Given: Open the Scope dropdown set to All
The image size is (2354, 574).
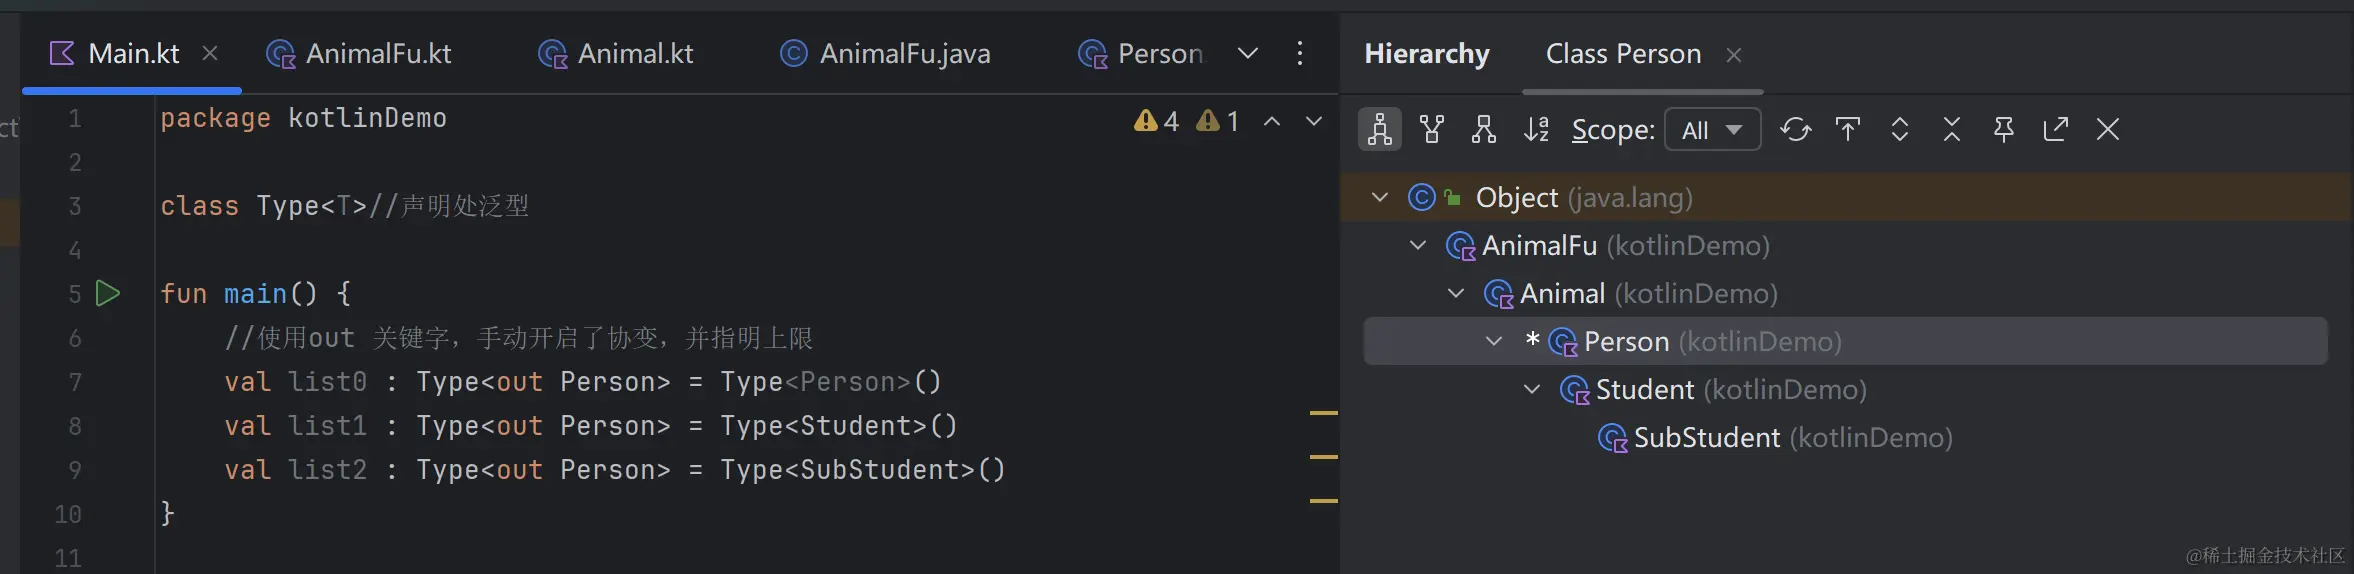Looking at the screenshot, I should point(1712,130).
